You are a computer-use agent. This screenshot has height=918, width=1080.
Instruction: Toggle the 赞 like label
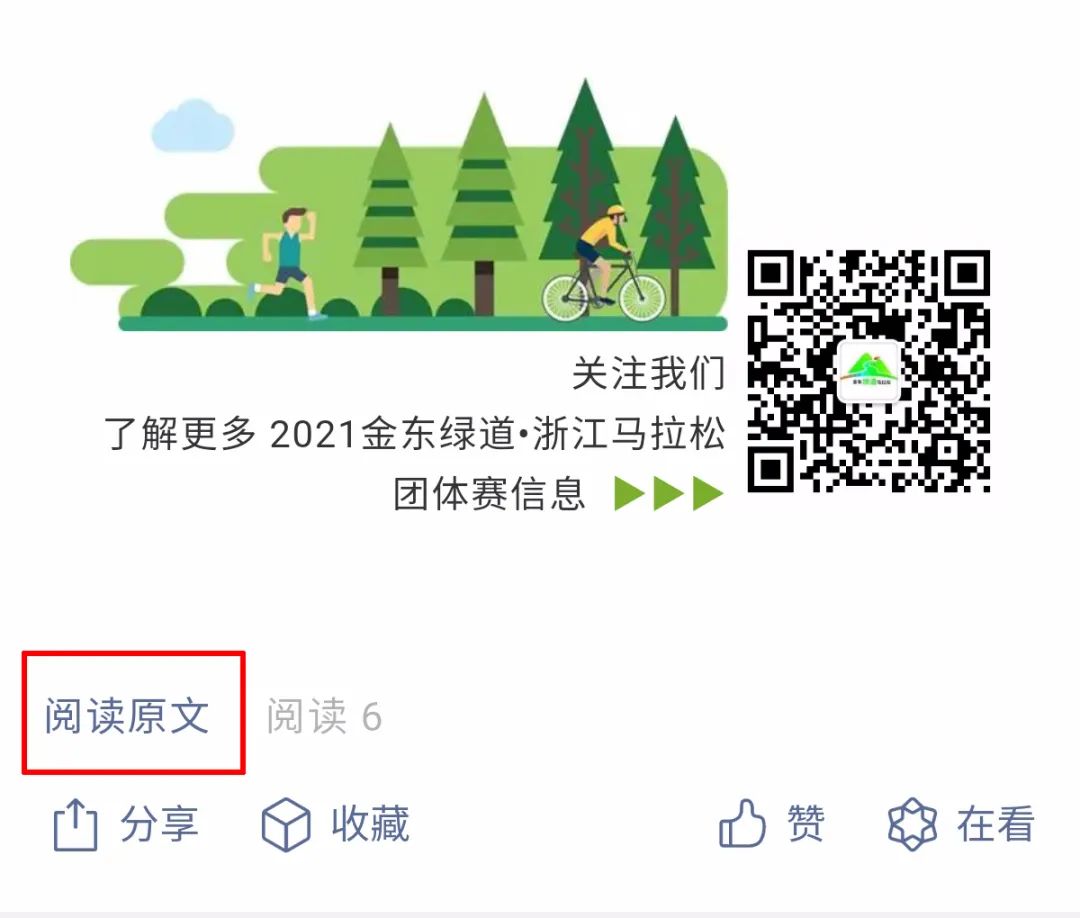point(806,824)
